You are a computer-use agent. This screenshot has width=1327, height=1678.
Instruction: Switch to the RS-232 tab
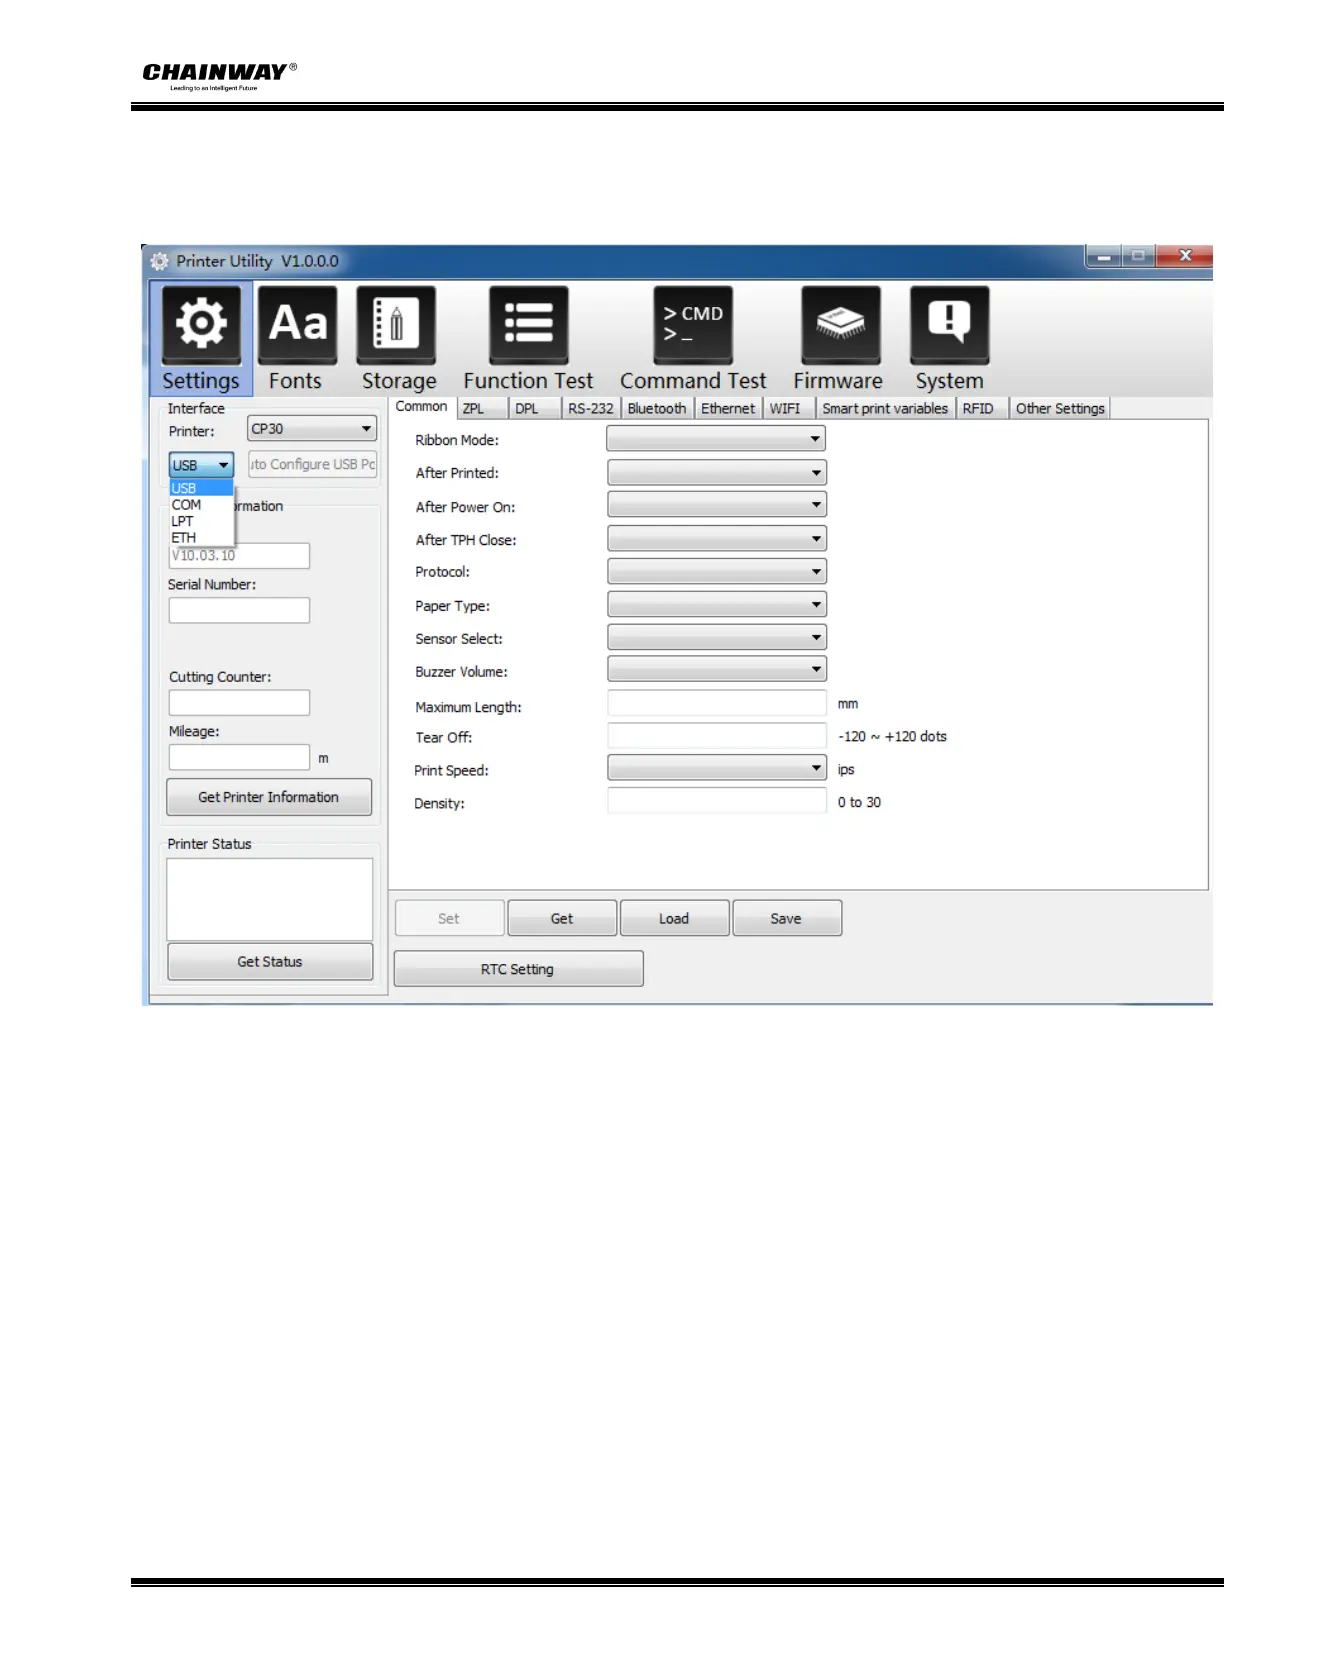pos(591,409)
